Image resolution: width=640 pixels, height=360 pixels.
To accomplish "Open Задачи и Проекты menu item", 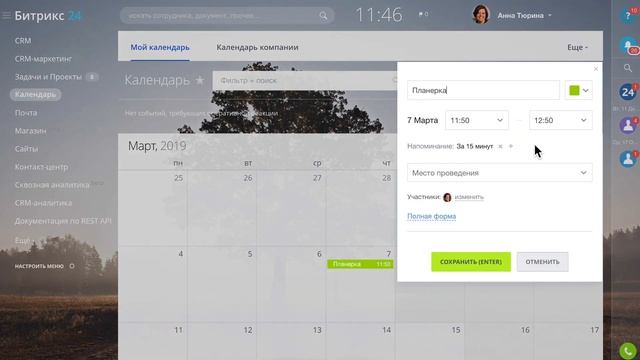I will [48, 77].
